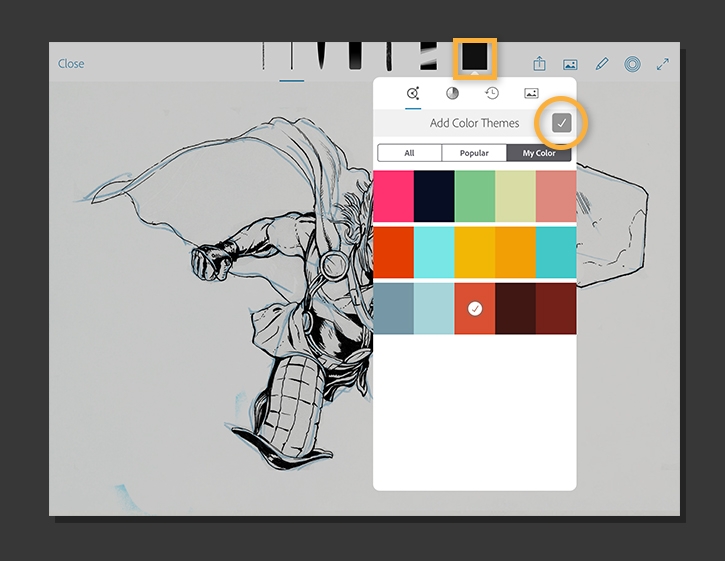
Task: Pick the thick marker brush tool
Action: [355, 56]
